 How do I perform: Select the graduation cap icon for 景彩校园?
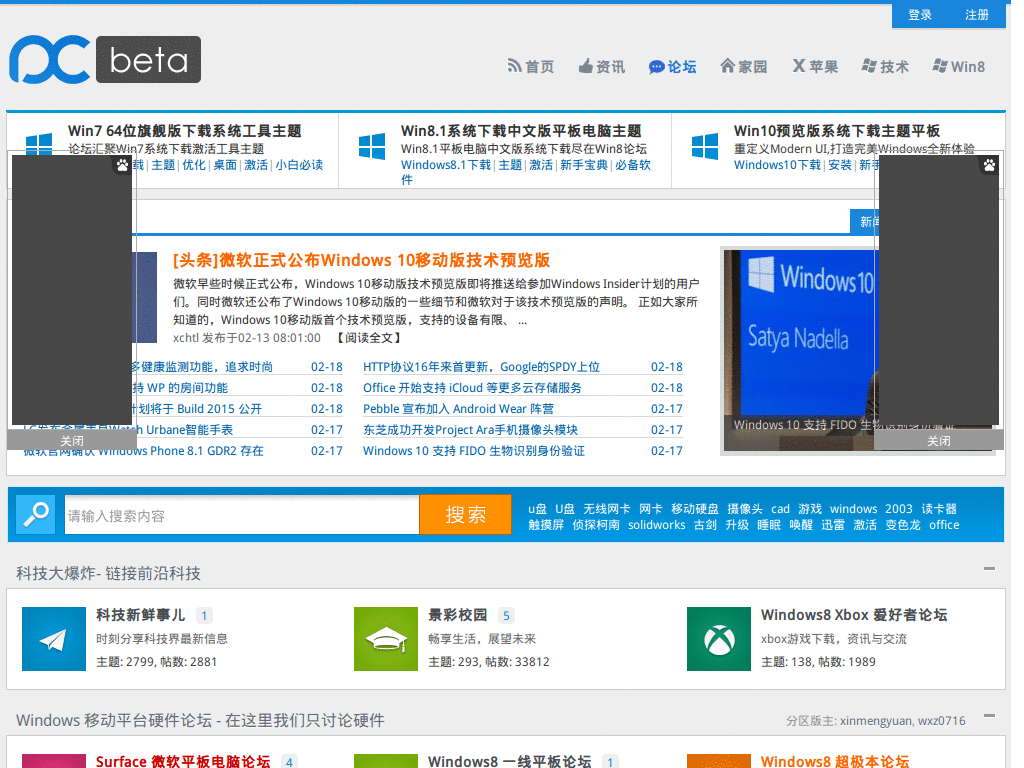click(385, 638)
